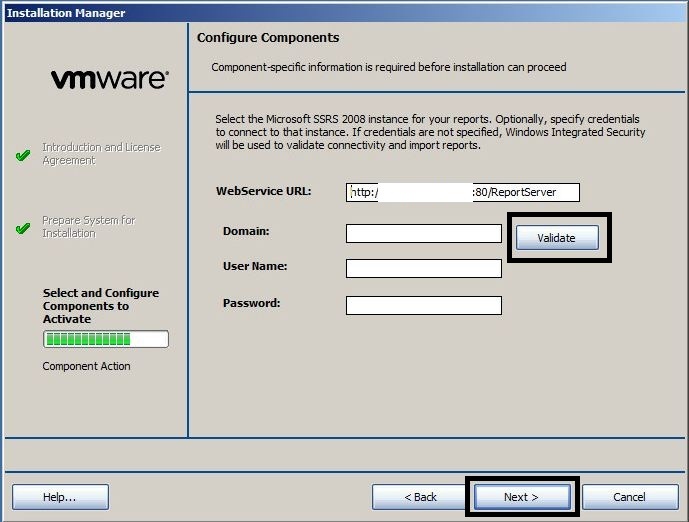The width and height of the screenshot is (689, 522).
Task: Go back with the < Back button
Action: coord(420,497)
